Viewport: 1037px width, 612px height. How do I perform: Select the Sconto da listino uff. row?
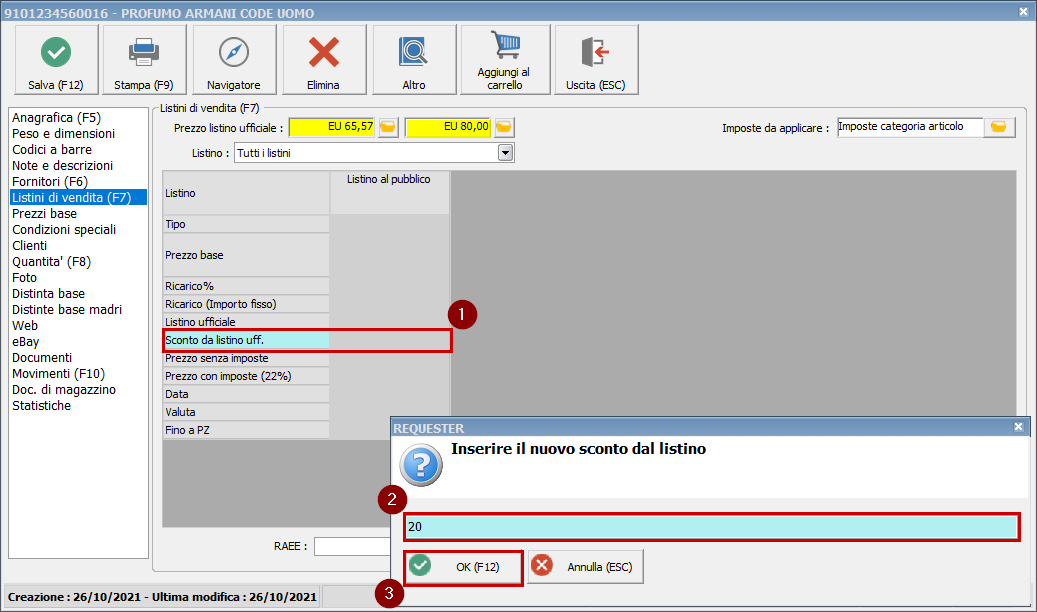click(307, 340)
